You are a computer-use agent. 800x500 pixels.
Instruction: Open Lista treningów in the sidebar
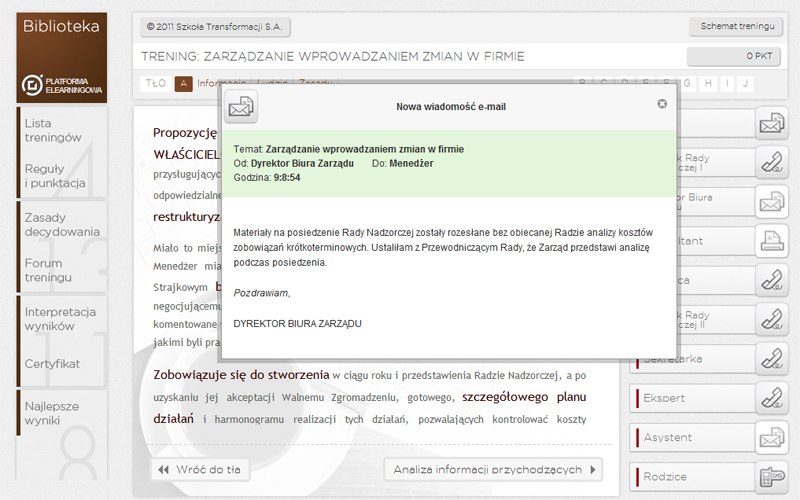tap(53, 130)
